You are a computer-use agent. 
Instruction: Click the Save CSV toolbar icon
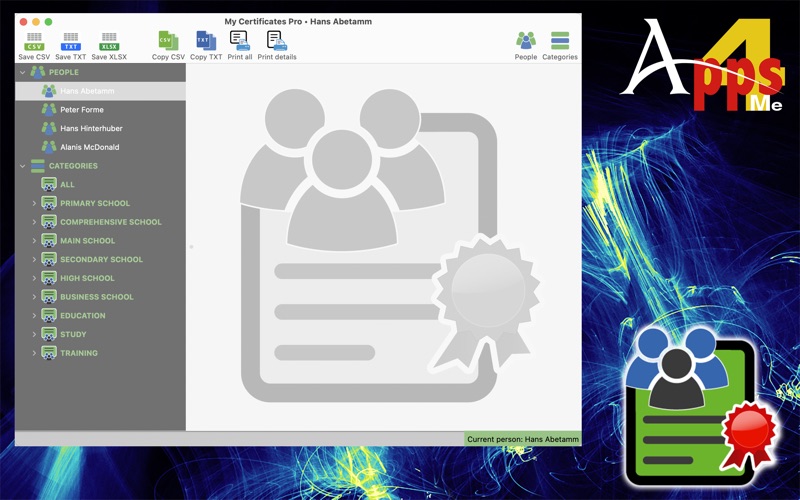[x=34, y=41]
